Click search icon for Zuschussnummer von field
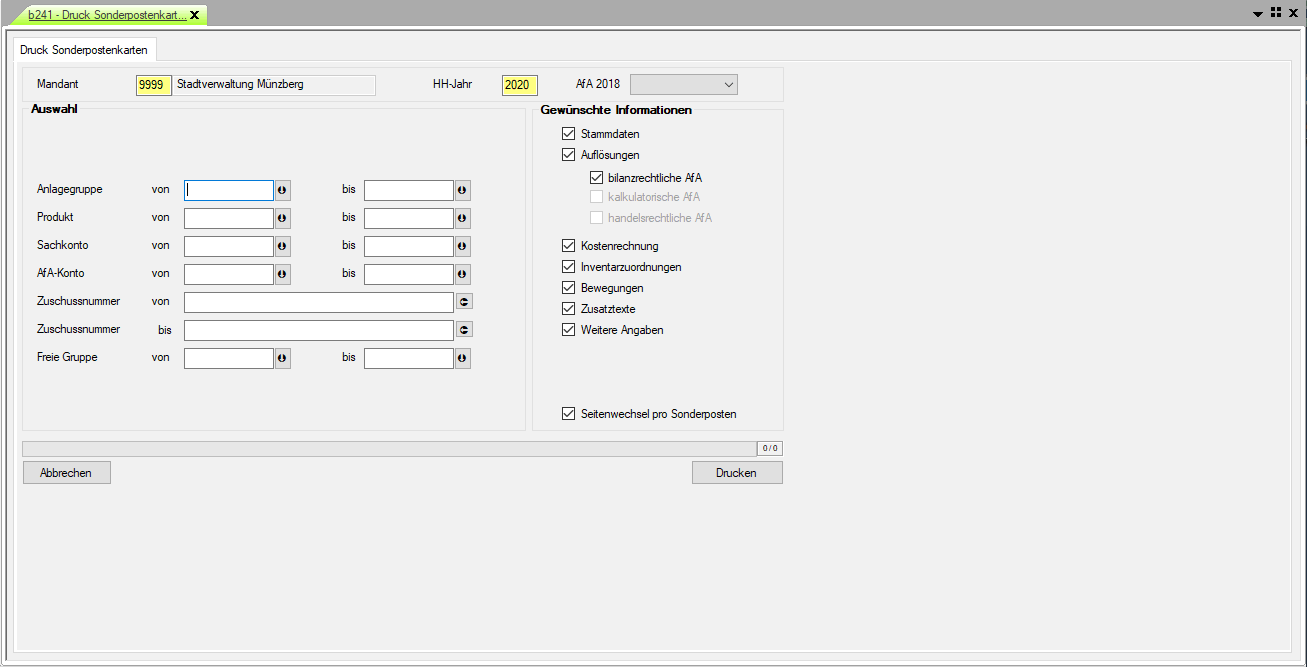The image size is (1307, 667). [x=464, y=302]
